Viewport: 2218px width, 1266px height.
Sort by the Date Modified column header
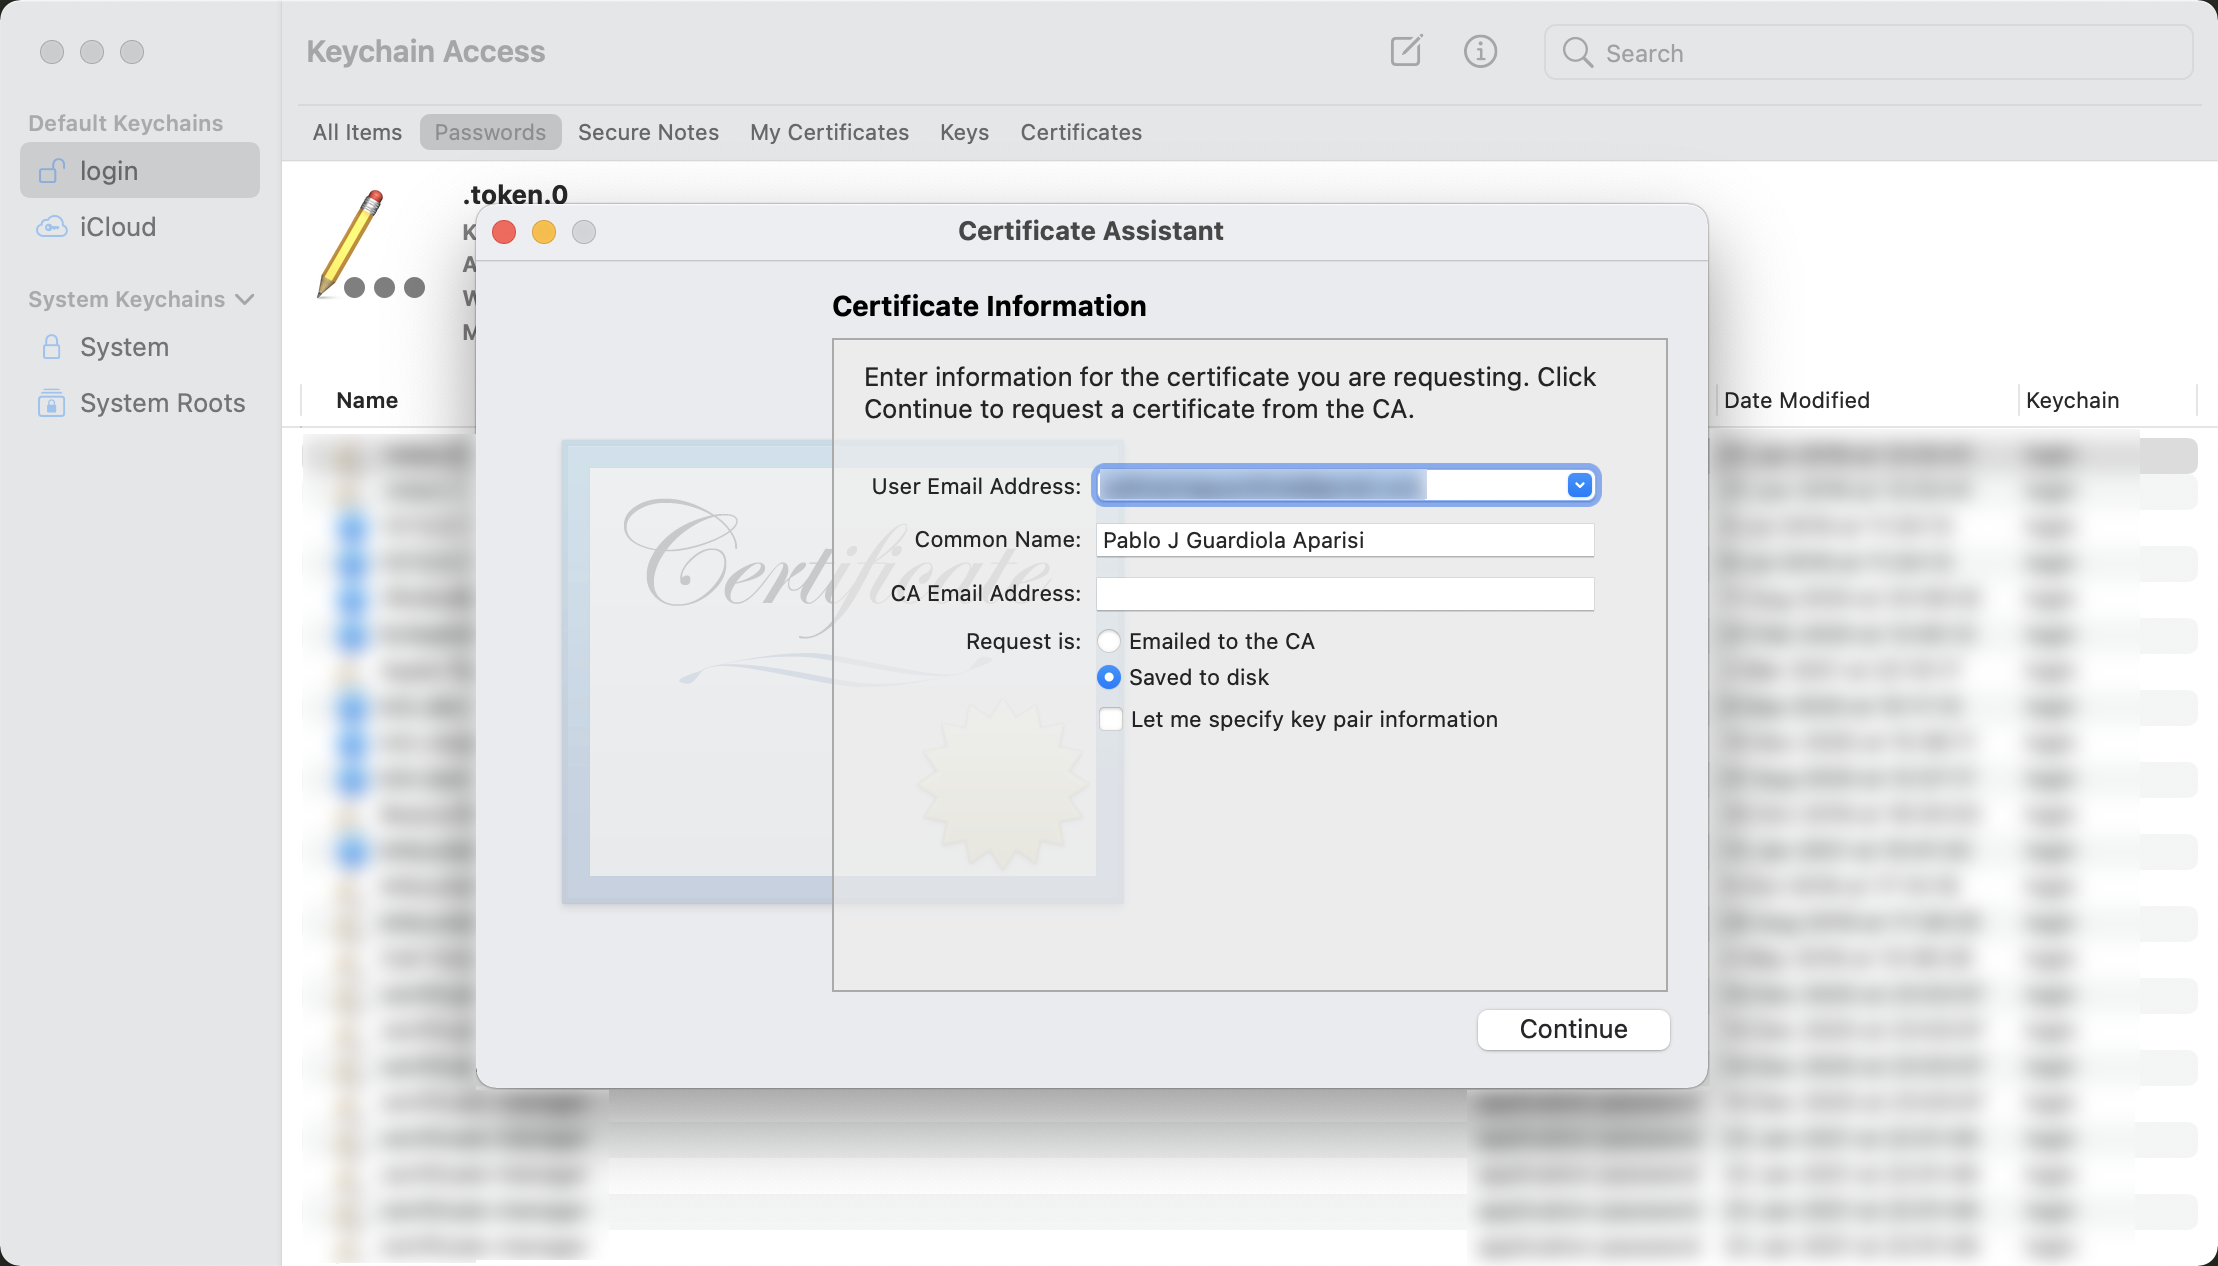point(1796,400)
